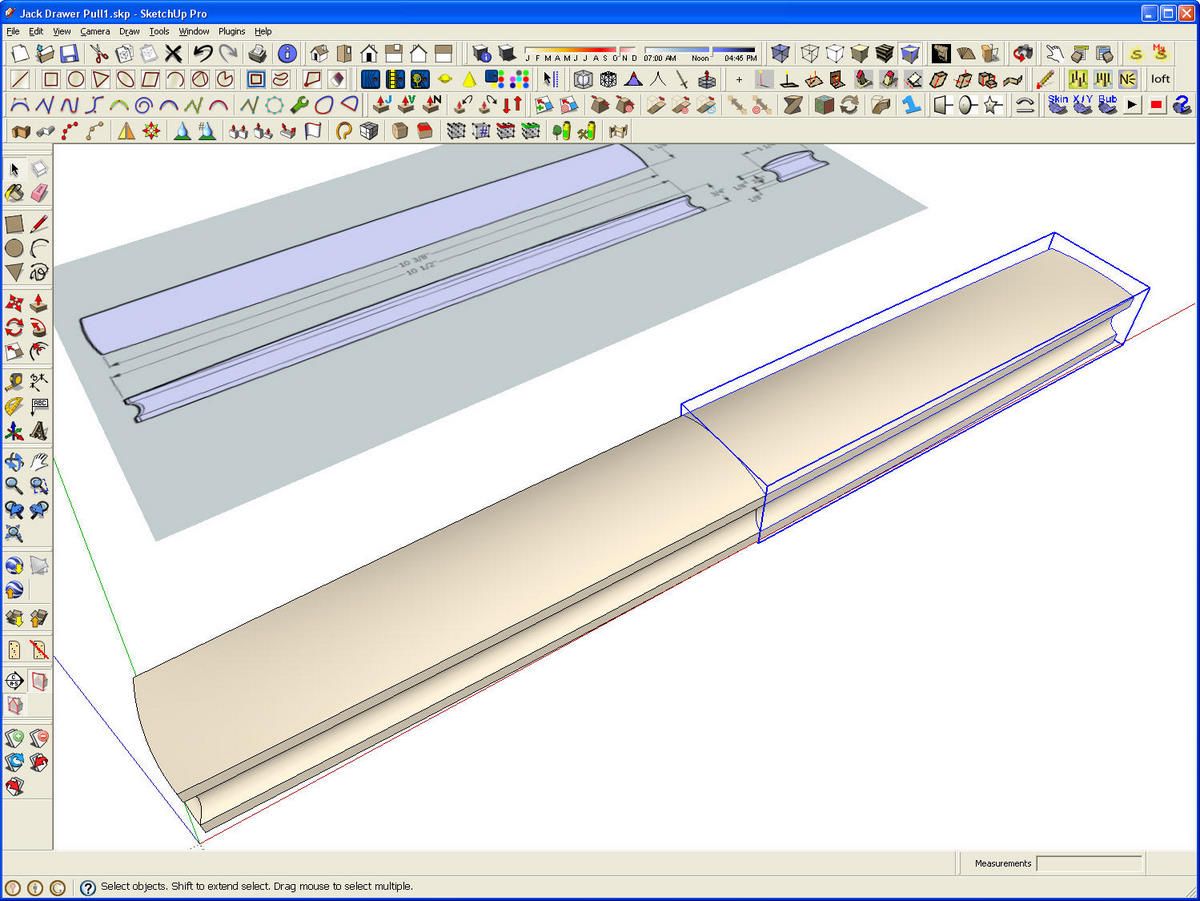
Task: Switch to Wireframe face style
Action: 811,53
